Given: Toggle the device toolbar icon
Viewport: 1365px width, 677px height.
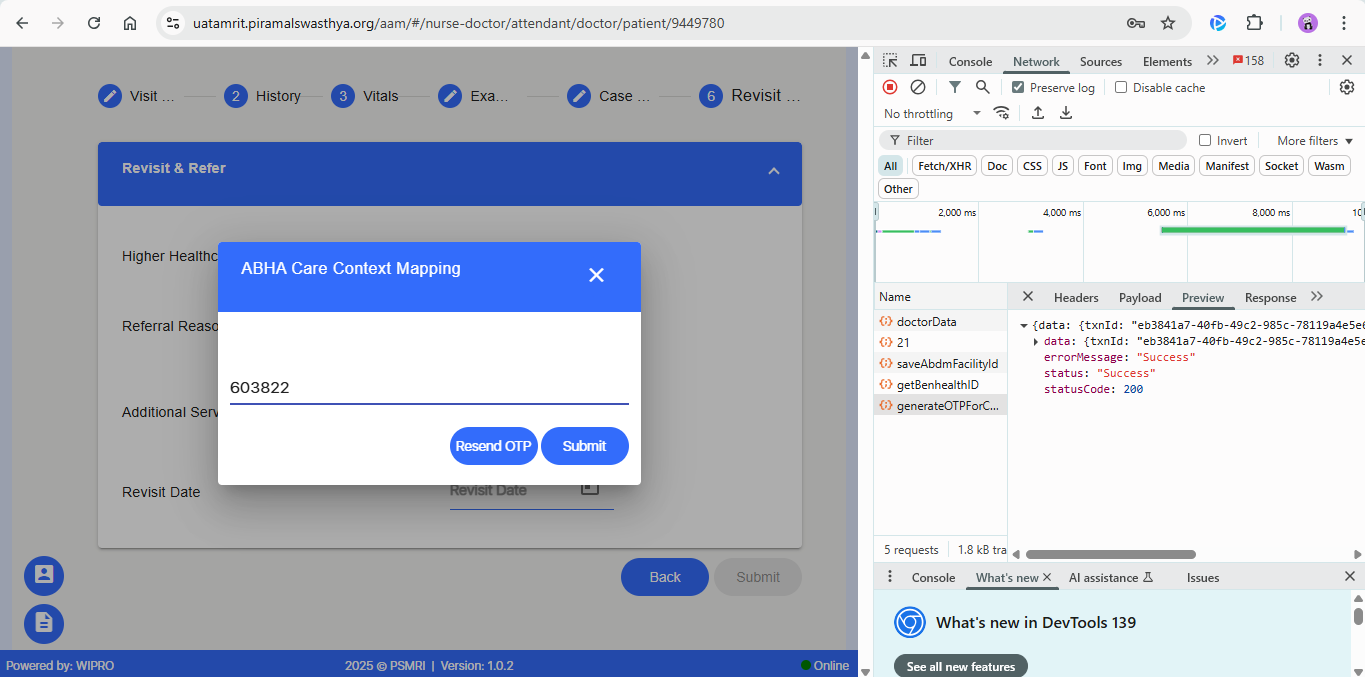Looking at the screenshot, I should 918,61.
